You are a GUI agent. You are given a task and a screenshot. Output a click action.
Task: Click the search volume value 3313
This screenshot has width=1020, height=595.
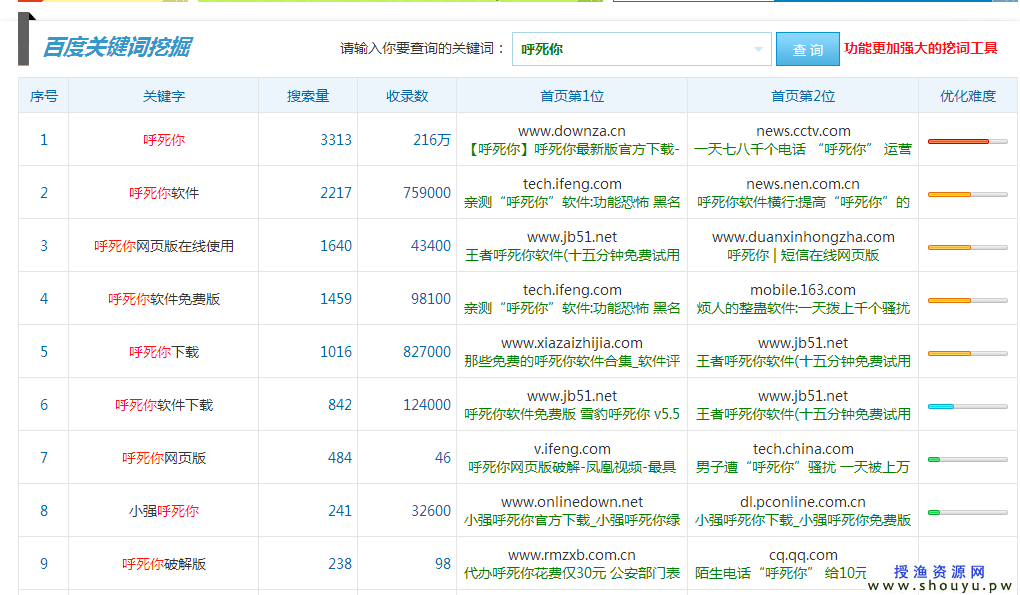(x=336, y=140)
